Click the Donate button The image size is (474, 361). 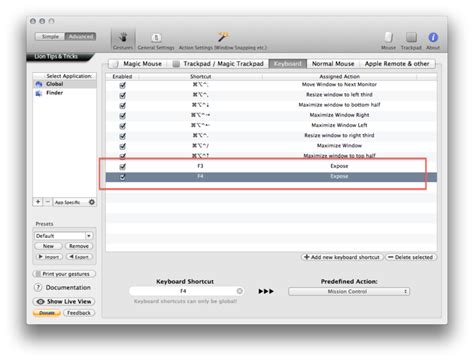point(47,313)
